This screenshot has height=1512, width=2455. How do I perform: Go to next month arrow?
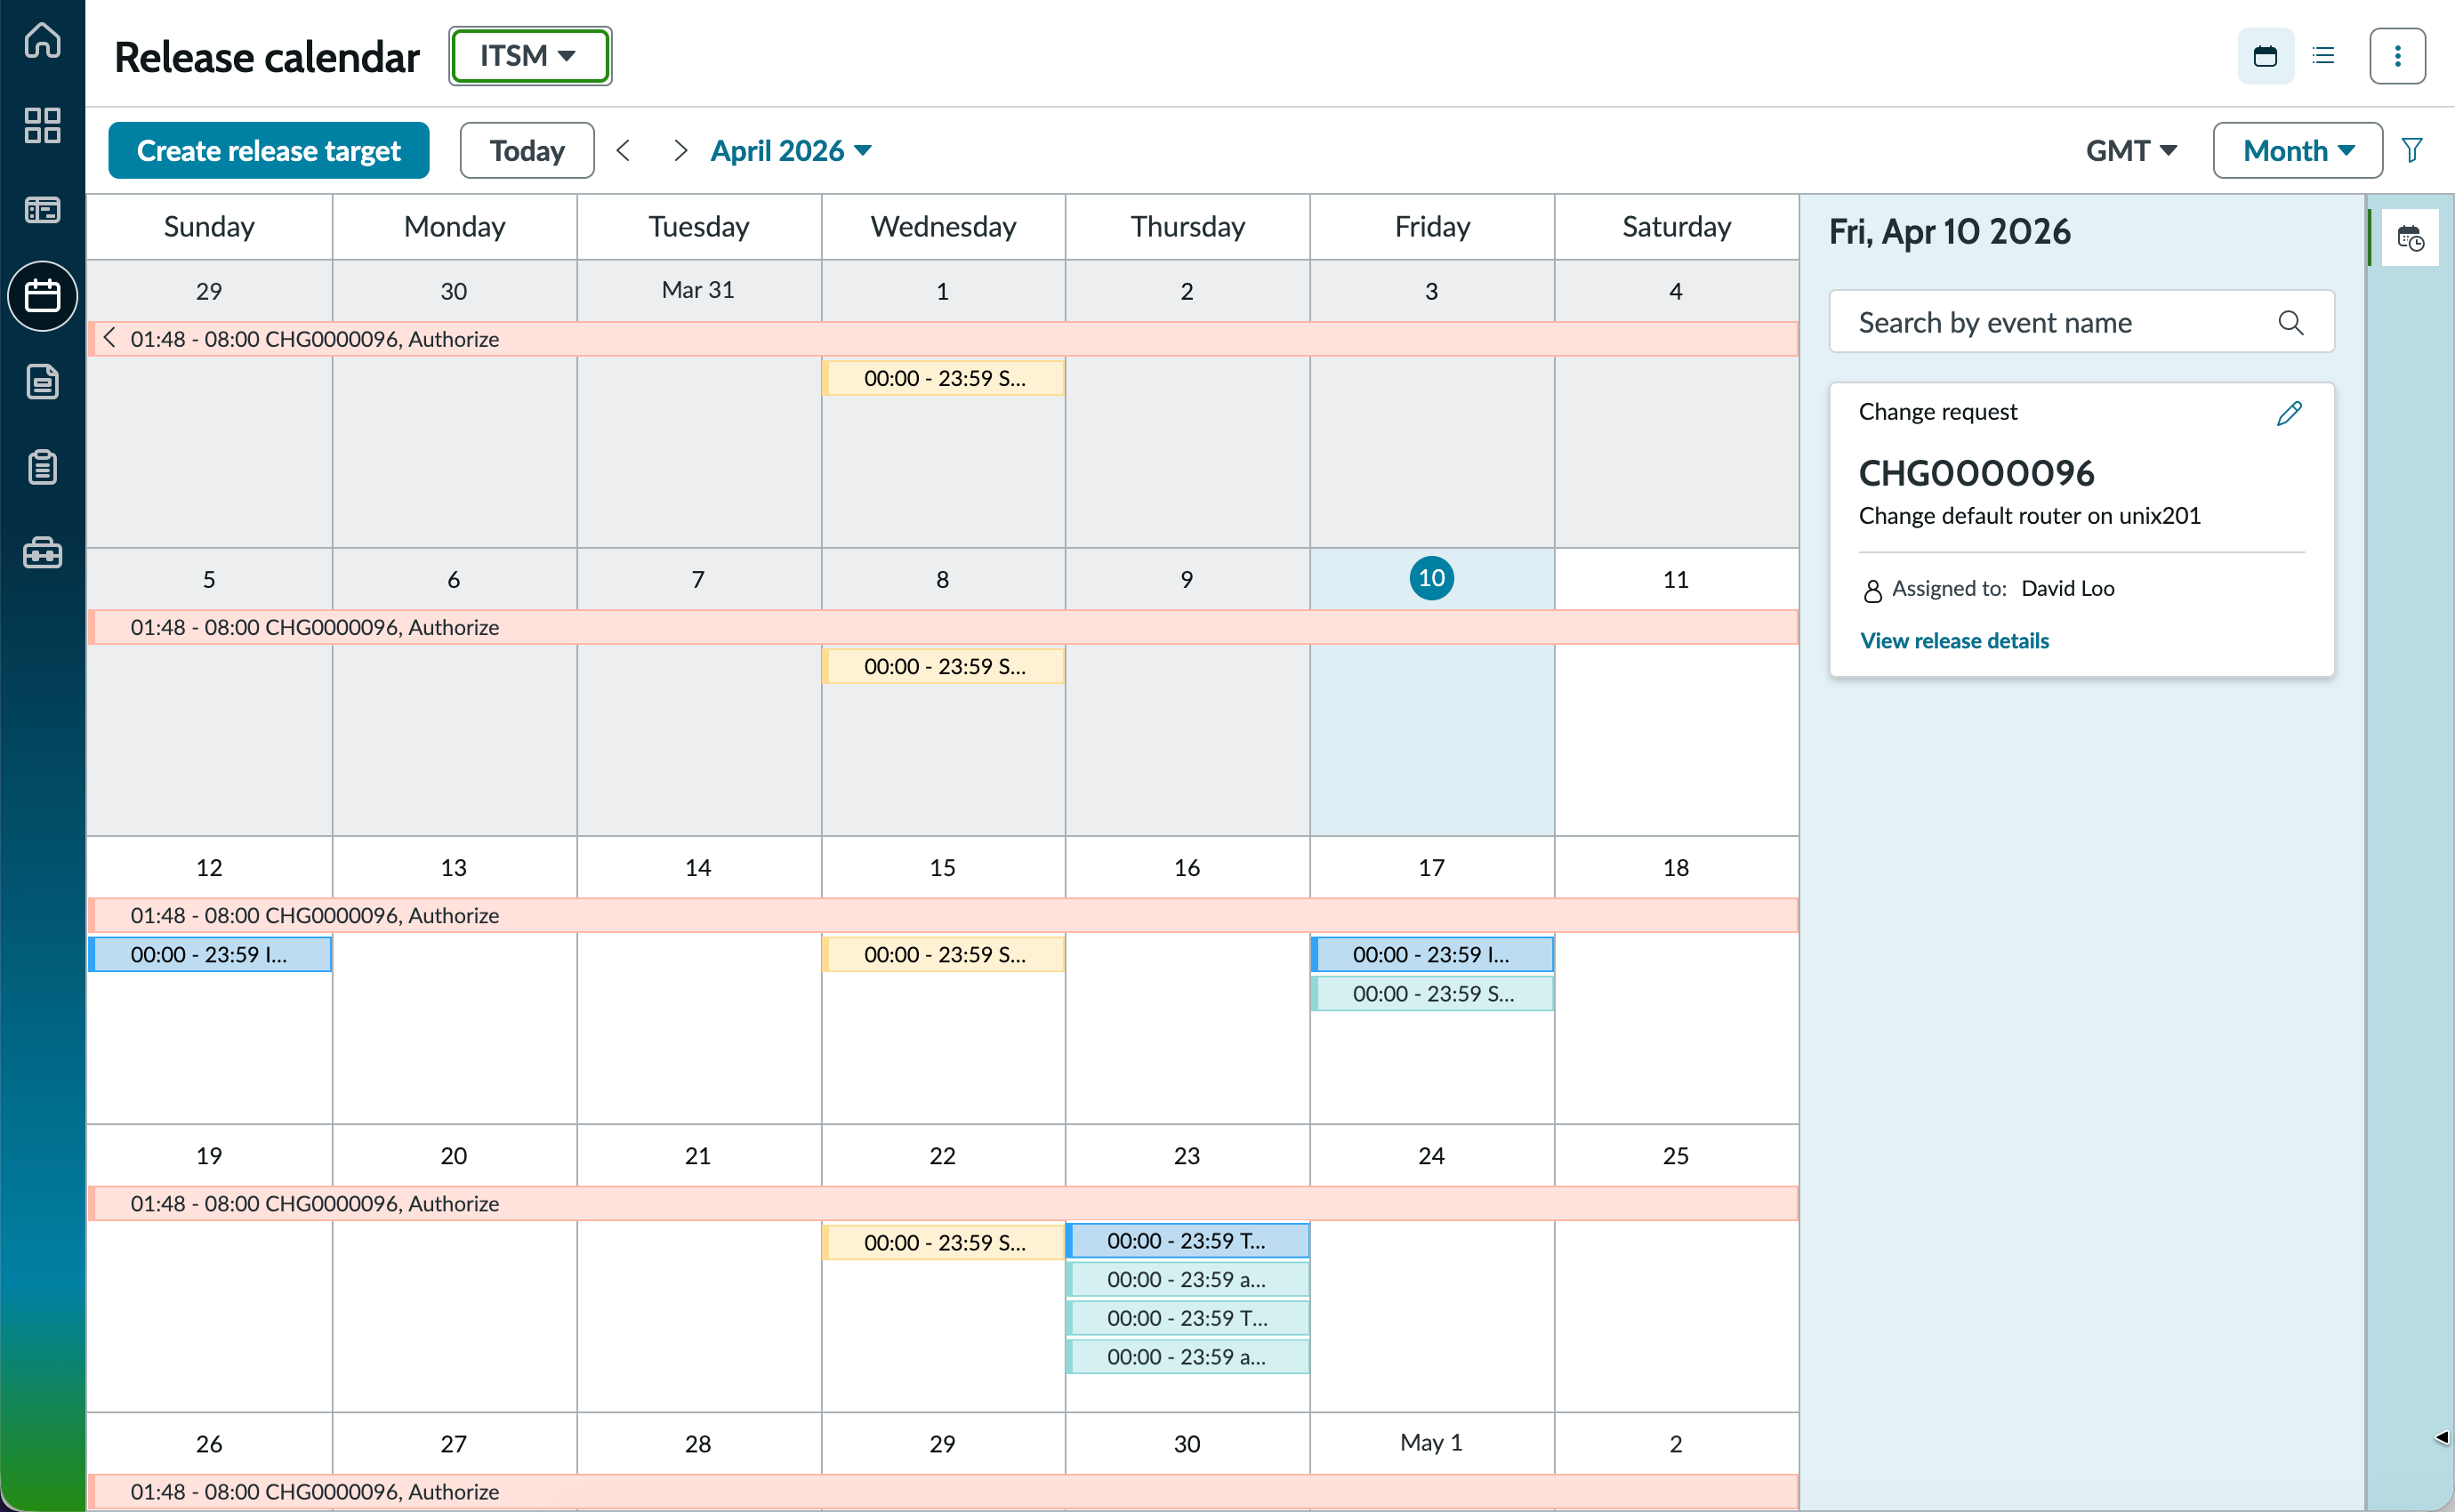point(680,151)
